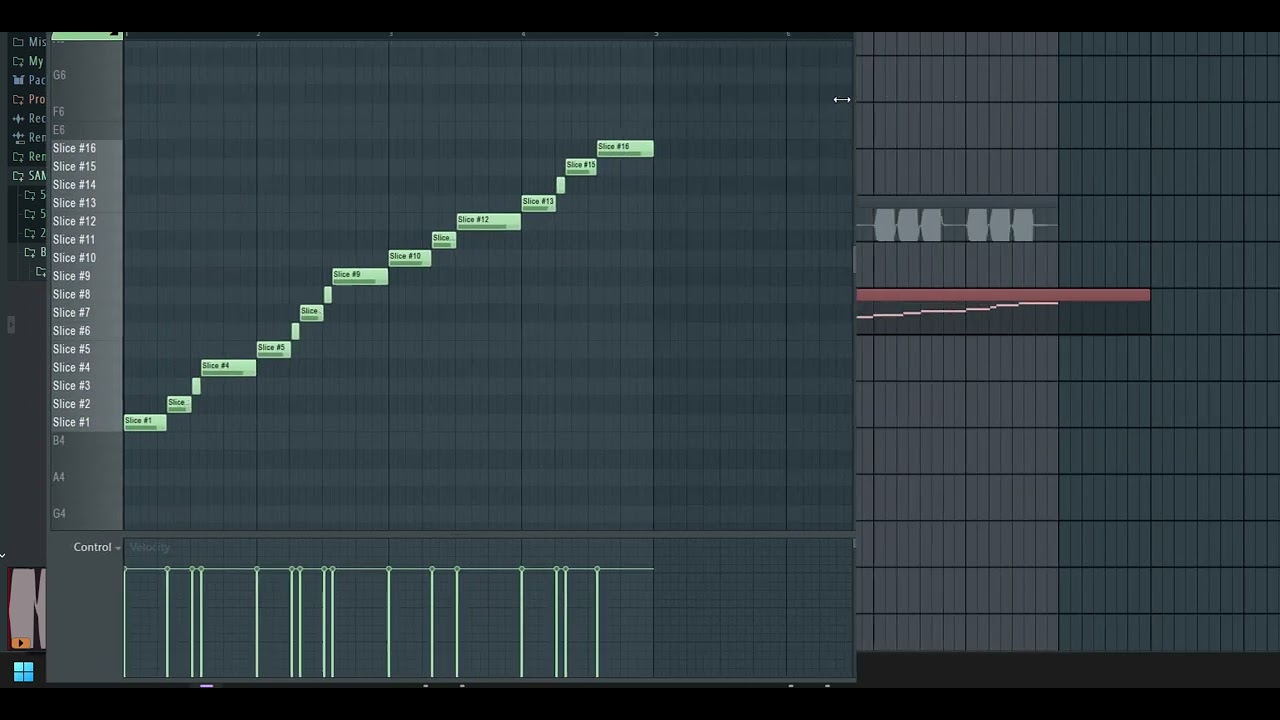Open the Control dropdown in event editor

pyautogui.click(x=97, y=547)
